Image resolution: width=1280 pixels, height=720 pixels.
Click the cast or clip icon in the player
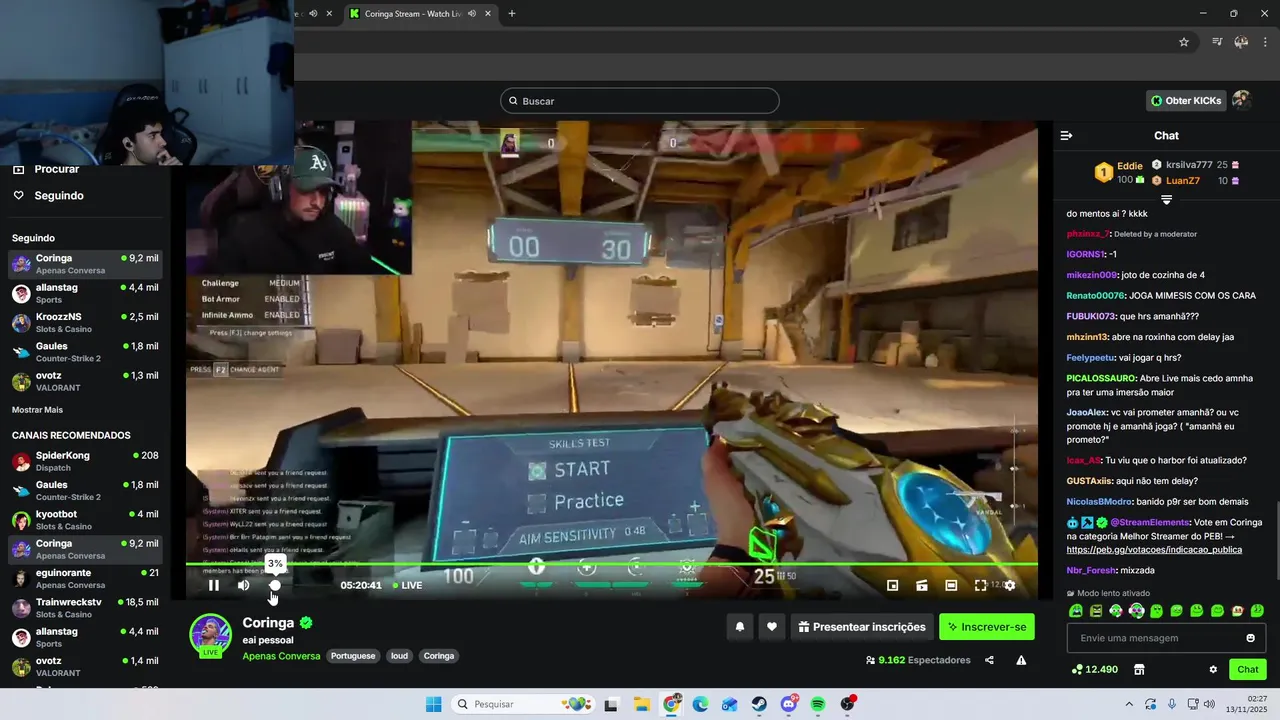[922, 585]
